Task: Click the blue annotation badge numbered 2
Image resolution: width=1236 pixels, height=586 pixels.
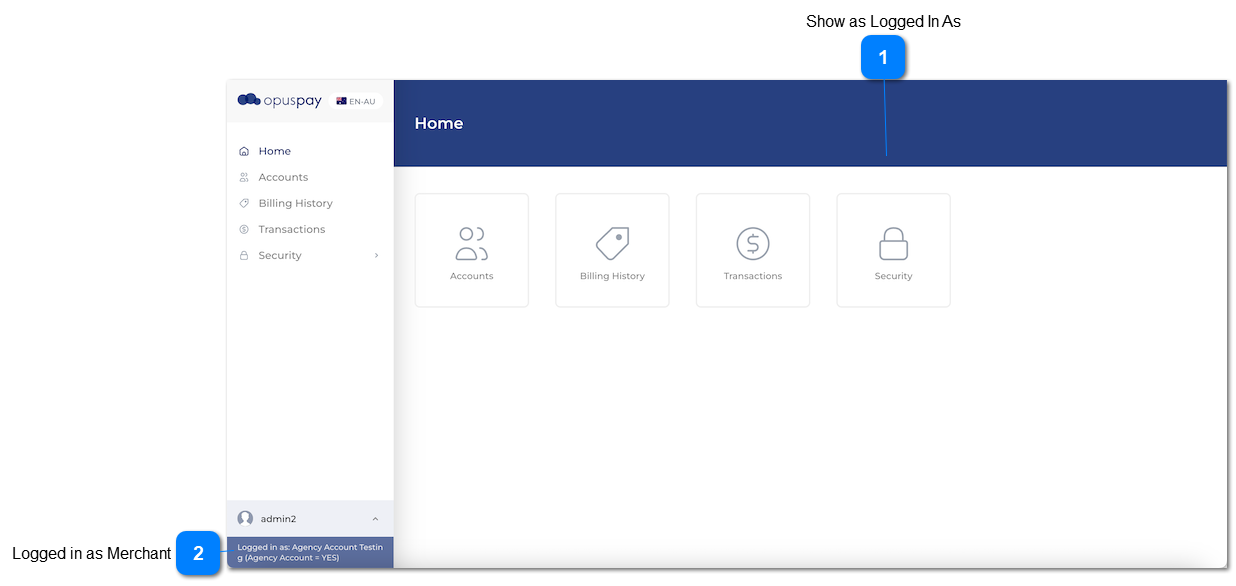Action: 198,553
